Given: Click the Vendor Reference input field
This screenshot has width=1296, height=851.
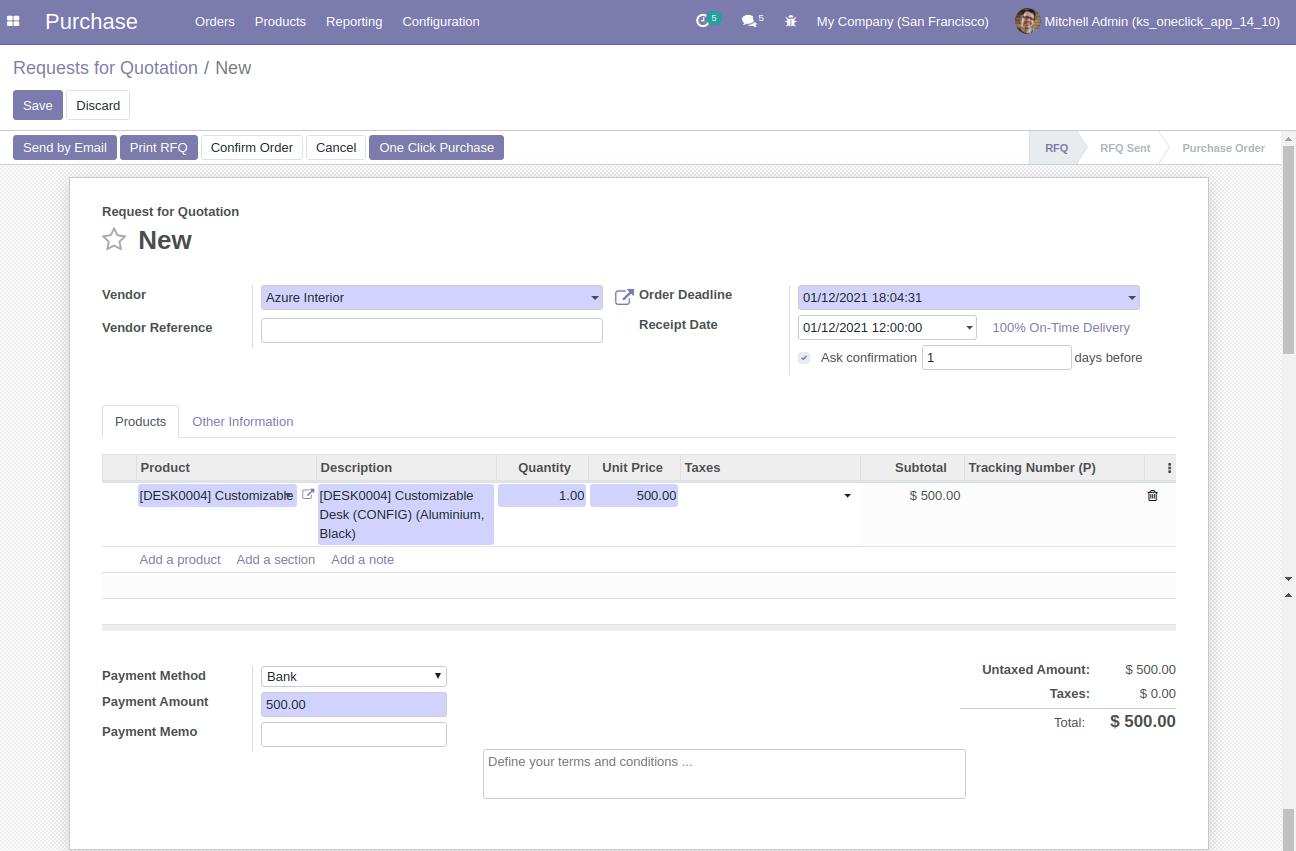Looking at the screenshot, I should (x=431, y=331).
